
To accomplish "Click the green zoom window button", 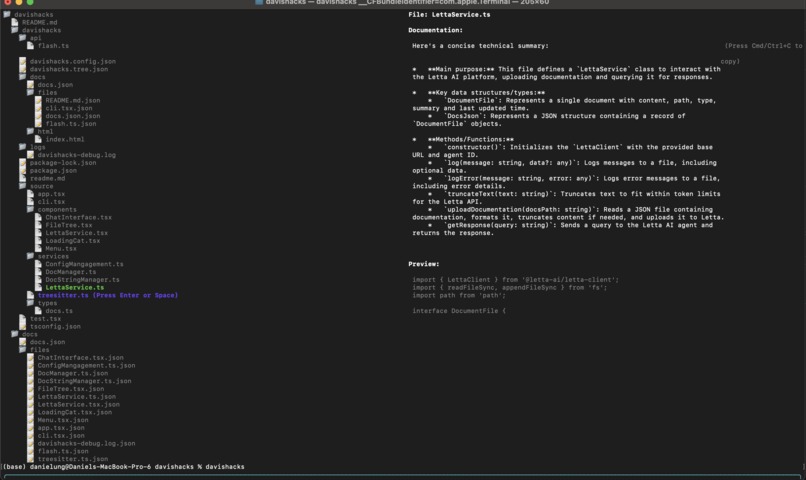I will click(30, 2).
